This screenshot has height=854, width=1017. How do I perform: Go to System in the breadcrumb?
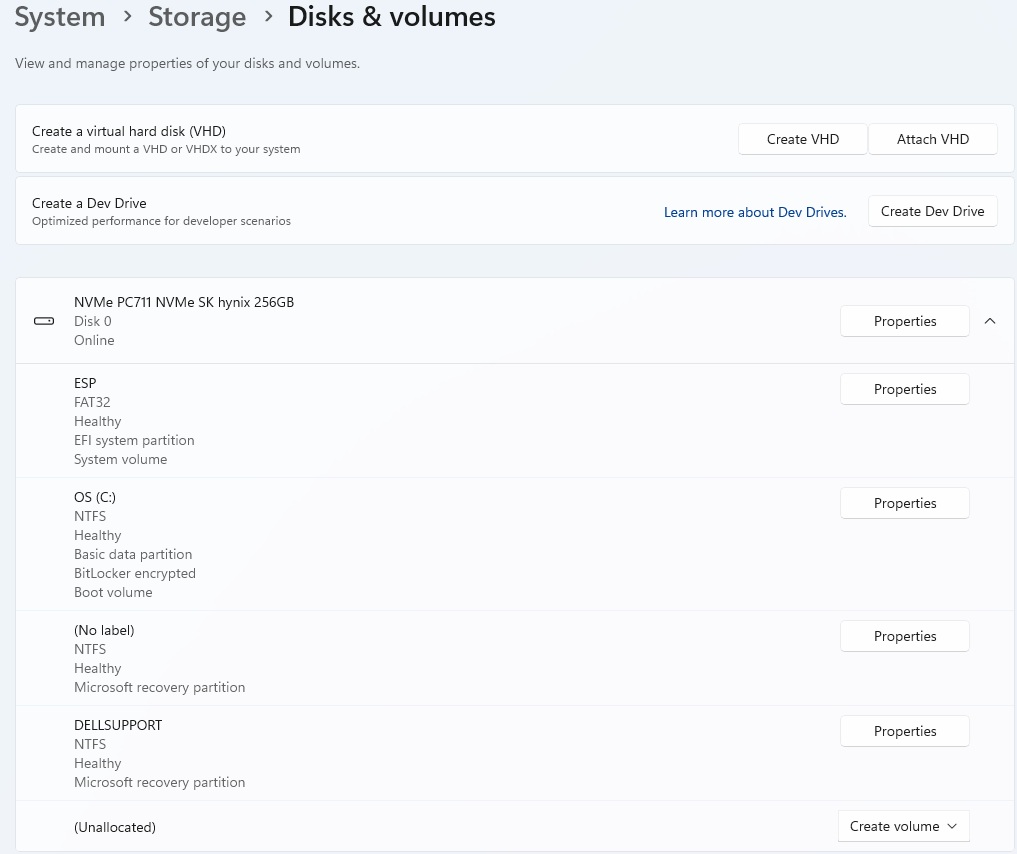(60, 17)
